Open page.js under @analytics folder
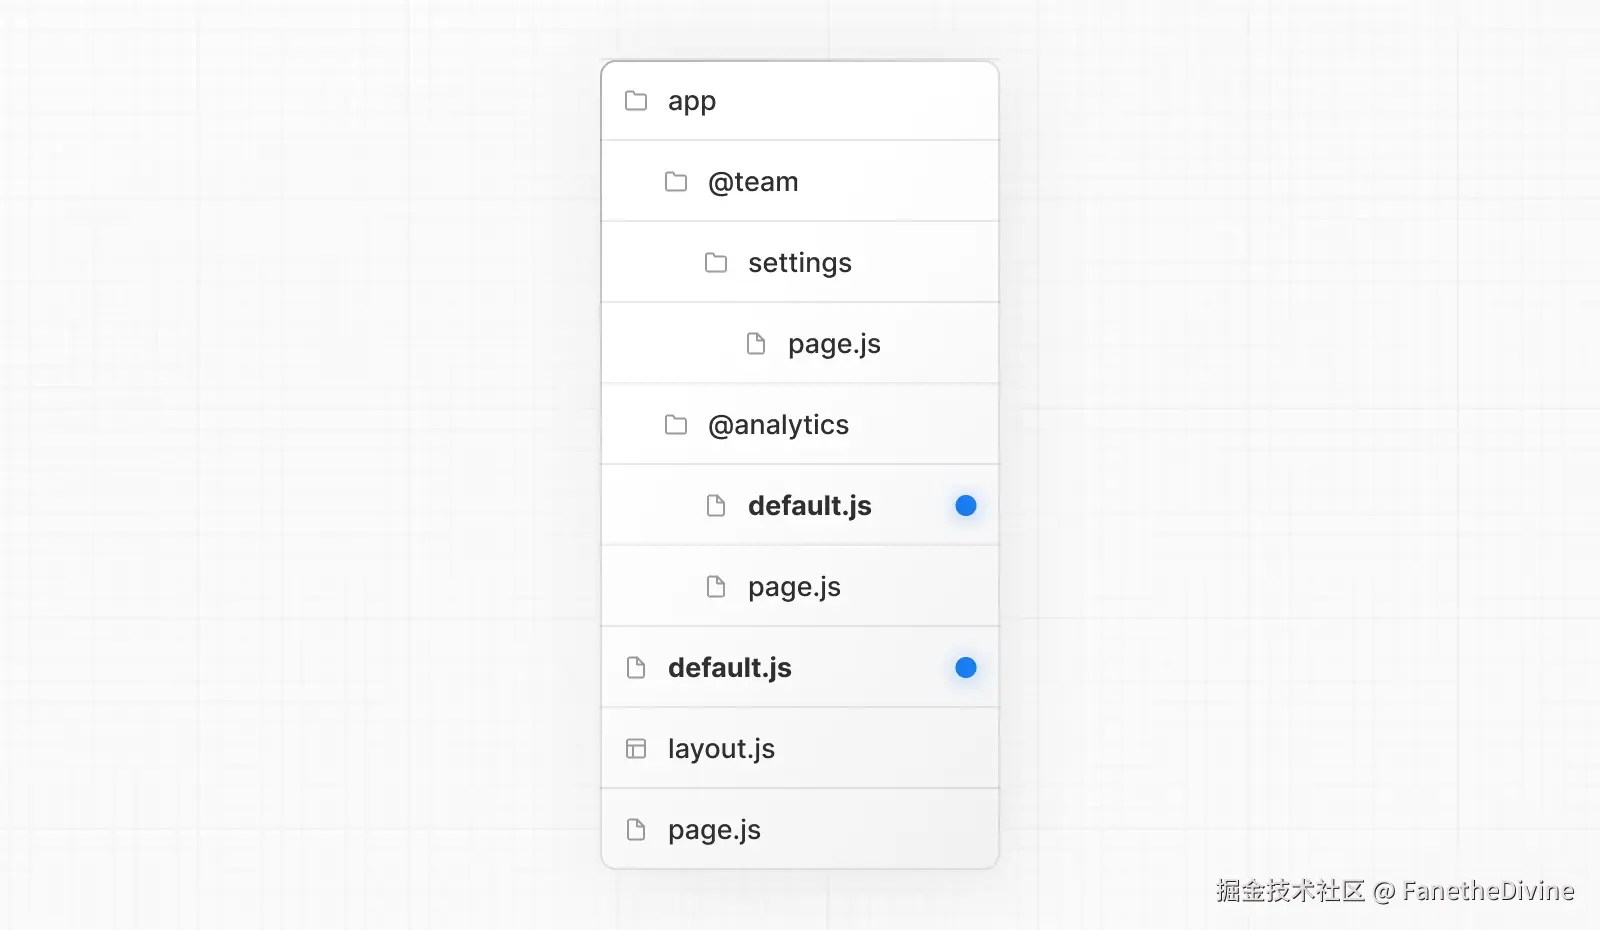 click(794, 587)
